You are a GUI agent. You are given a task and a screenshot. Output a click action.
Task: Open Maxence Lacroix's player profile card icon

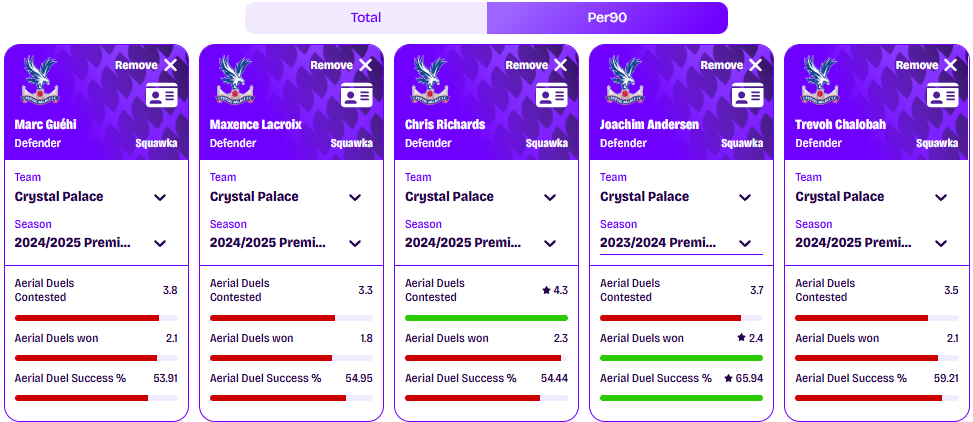point(357,95)
